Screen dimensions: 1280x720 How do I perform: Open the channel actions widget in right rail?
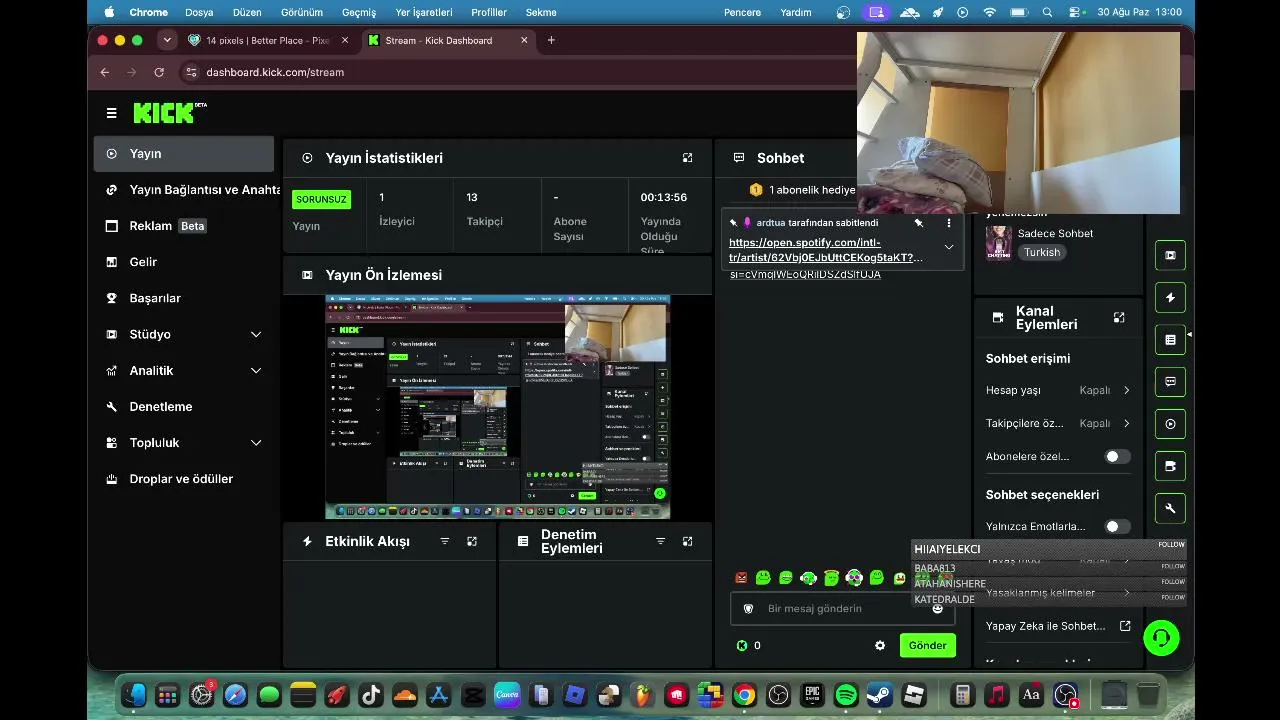click(1170, 466)
